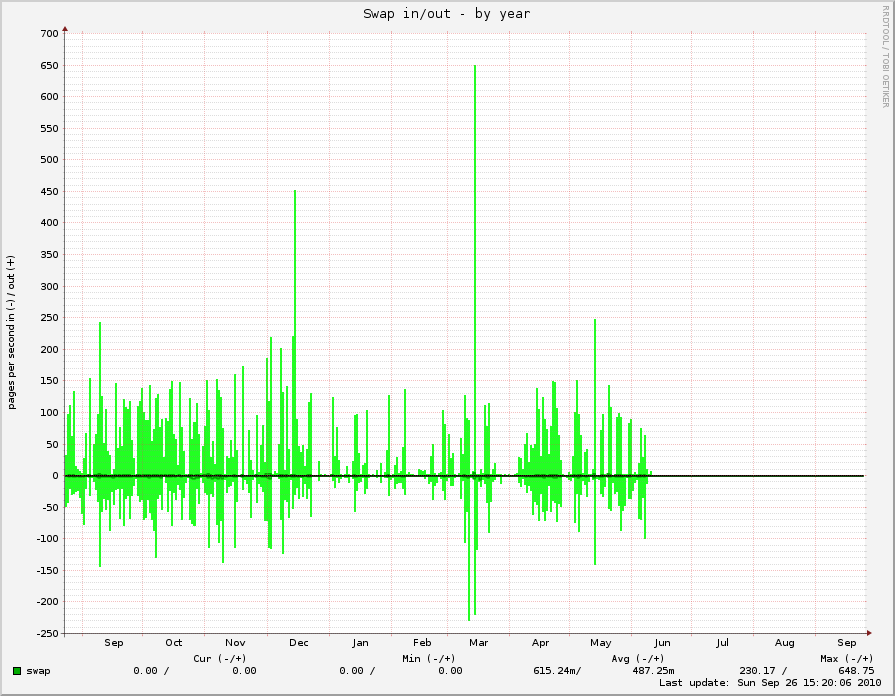Viewport: 895px width, 696px height.
Task: Click the "600" y-axis label
Action: coord(50,96)
